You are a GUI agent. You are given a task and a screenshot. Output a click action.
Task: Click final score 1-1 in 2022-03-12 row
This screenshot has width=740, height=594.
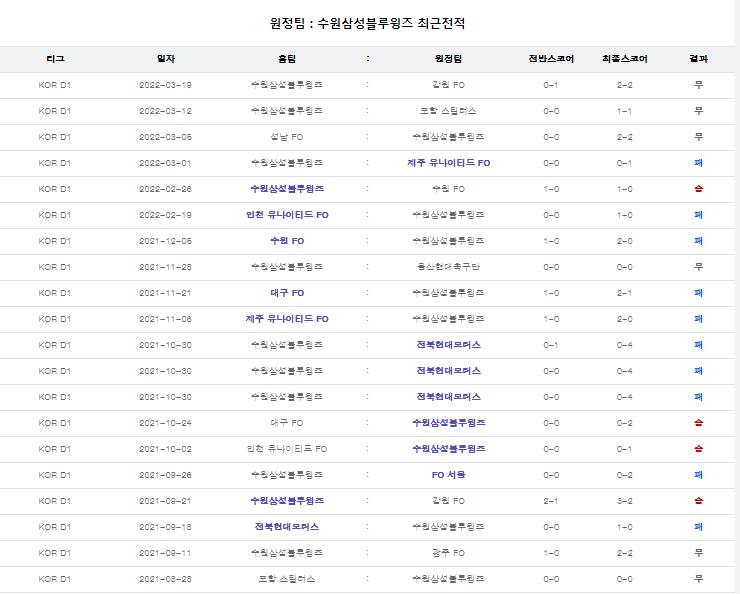click(624, 111)
